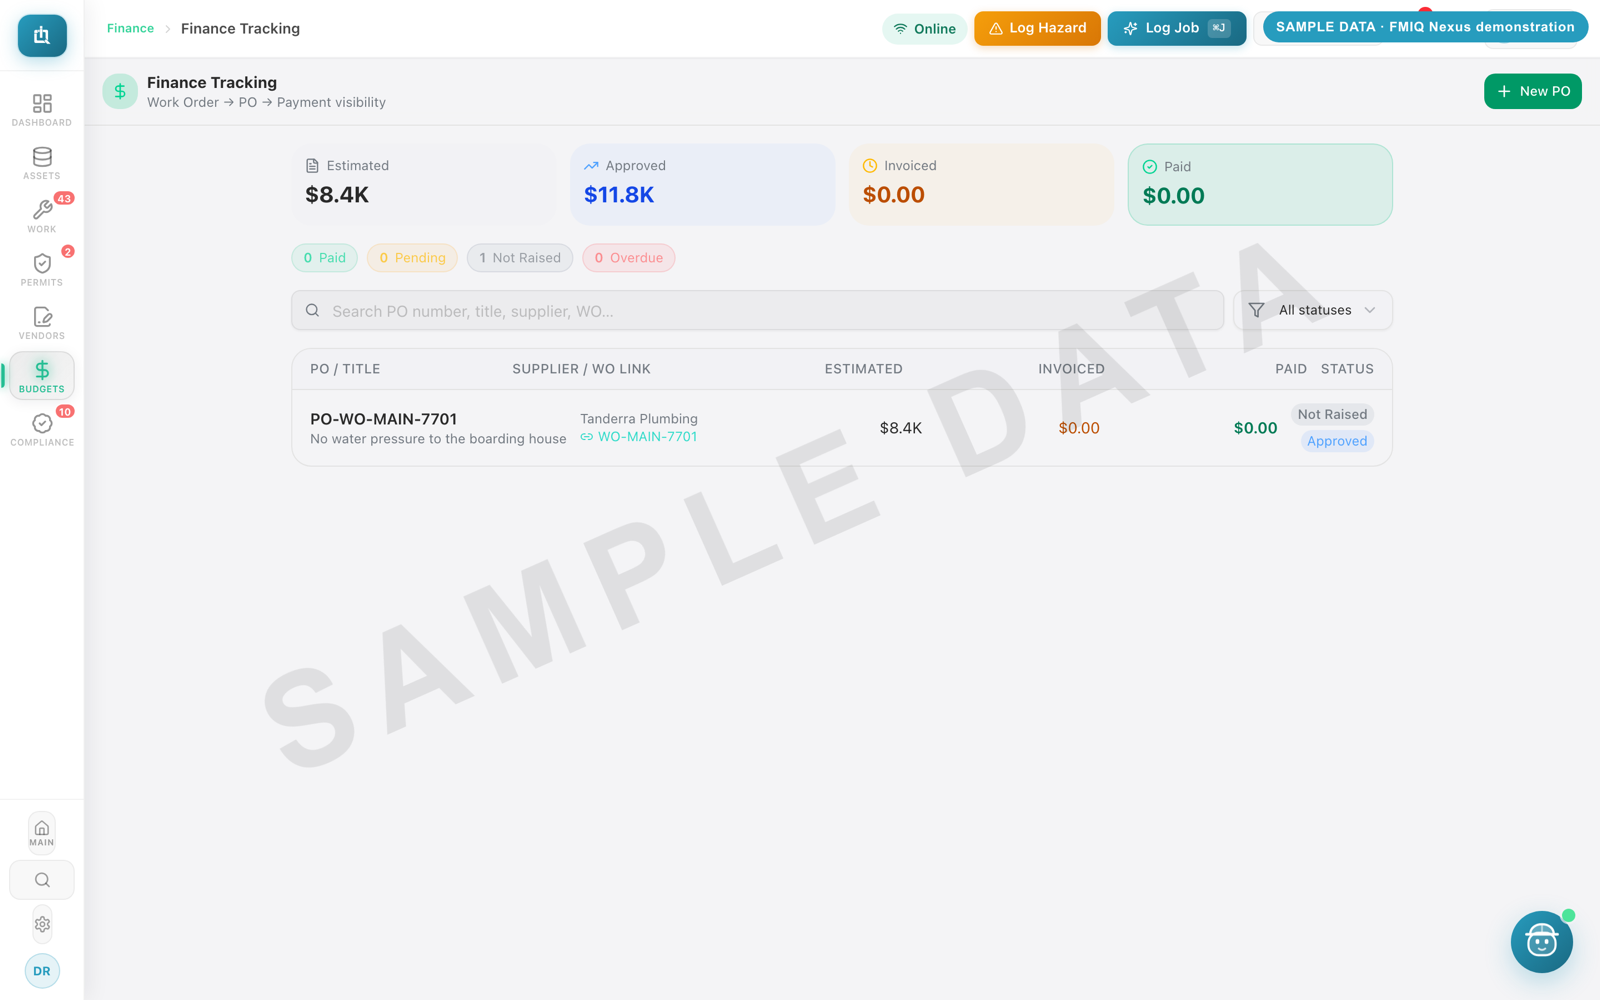Toggle the 1 Not Raised filter chip
Screen dimensions: 1600x1000
click(520, 258)
